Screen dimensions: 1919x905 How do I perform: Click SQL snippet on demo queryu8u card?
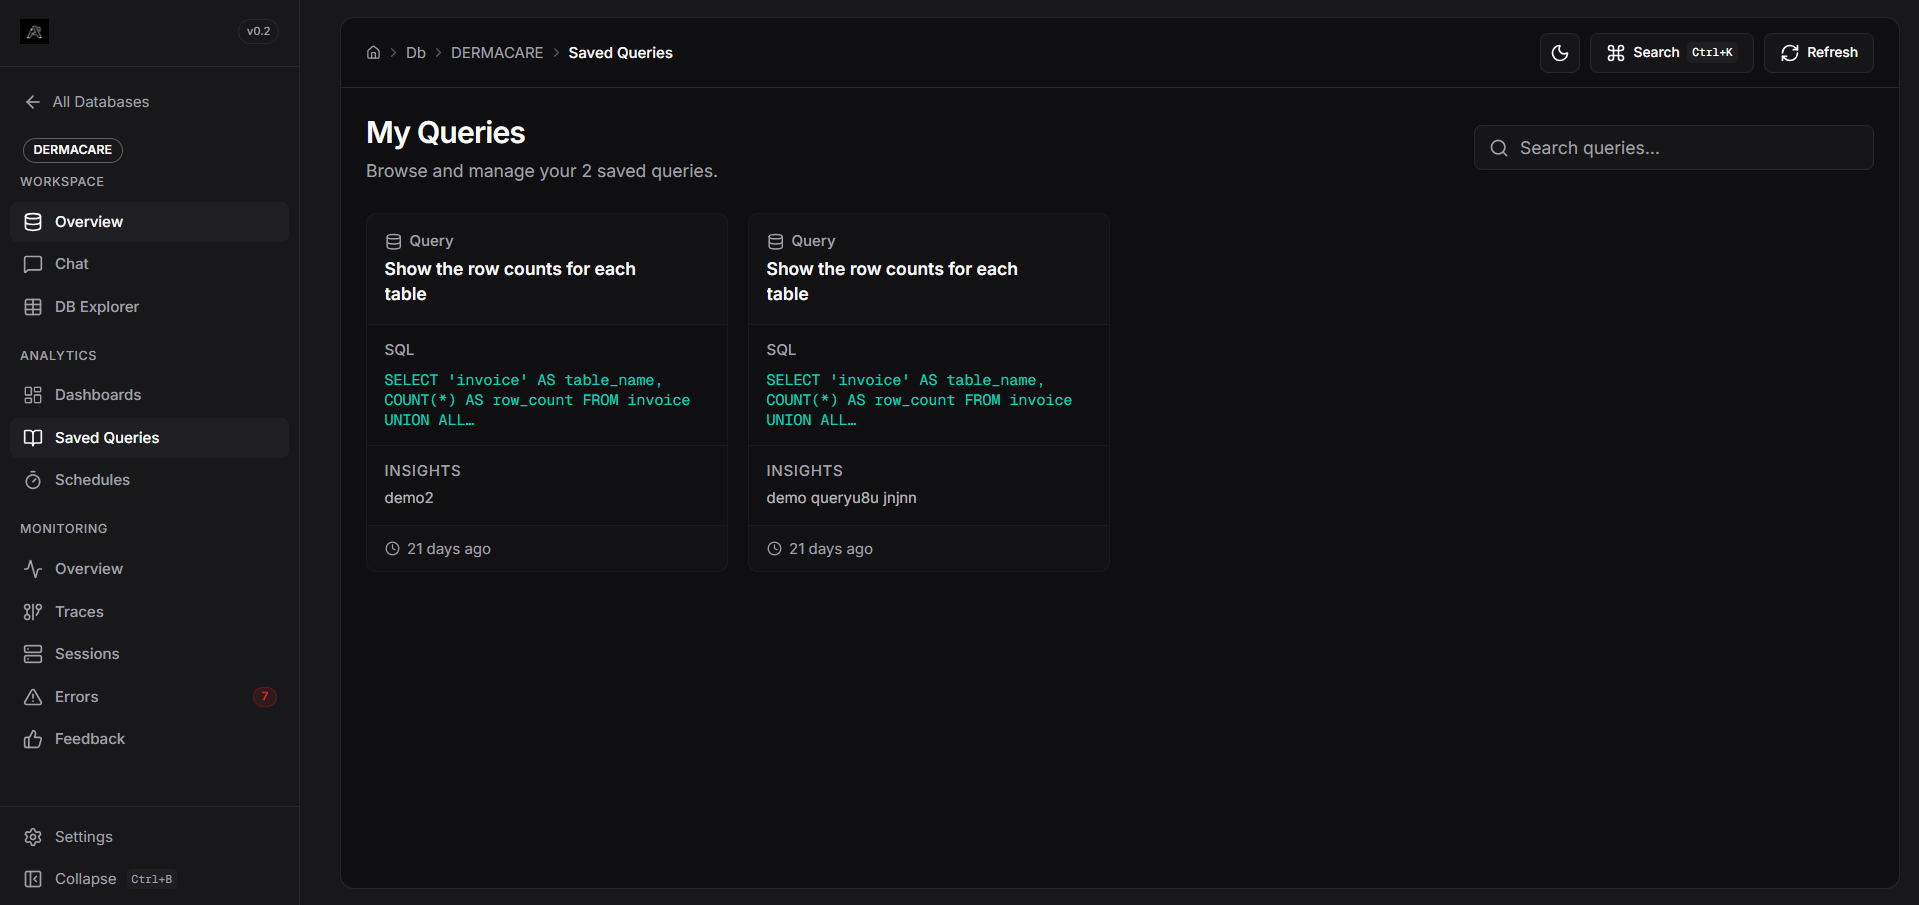[919, 400]
